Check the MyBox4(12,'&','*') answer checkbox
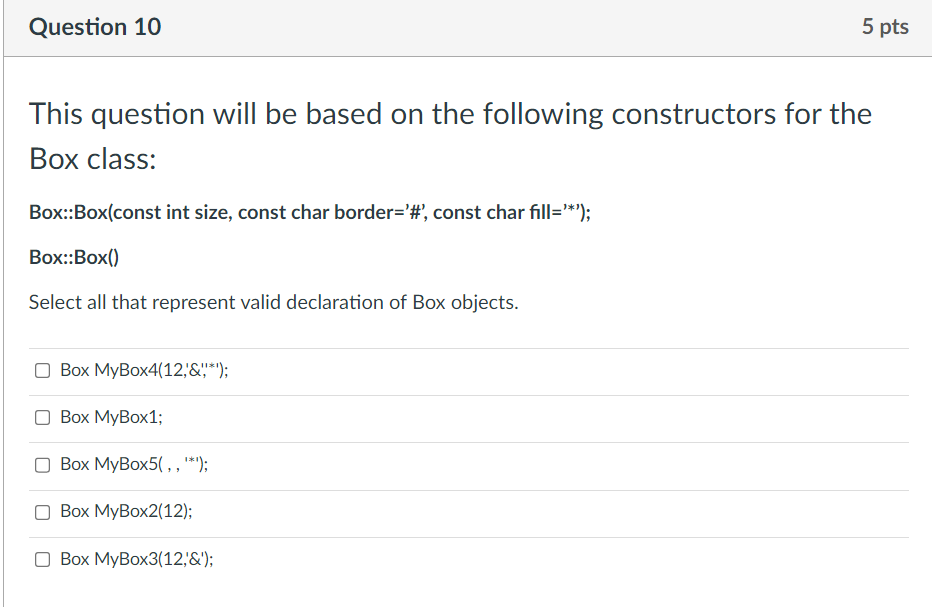This screenshot has width=932, height=607. [42, 369]
